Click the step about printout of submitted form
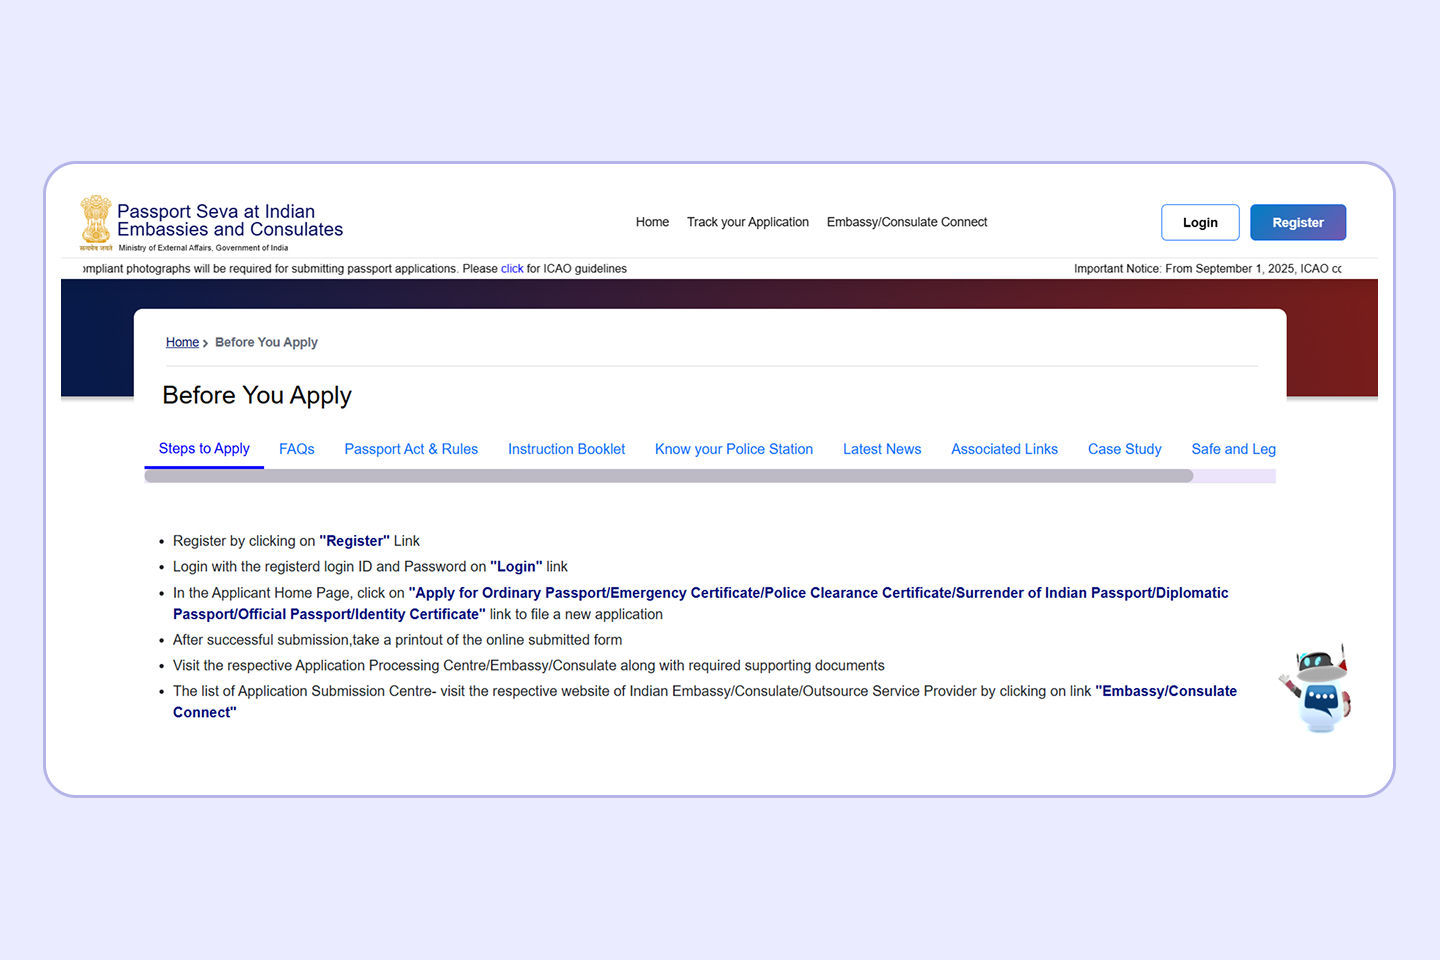1440x960 pixels. [x=397, y=640]
